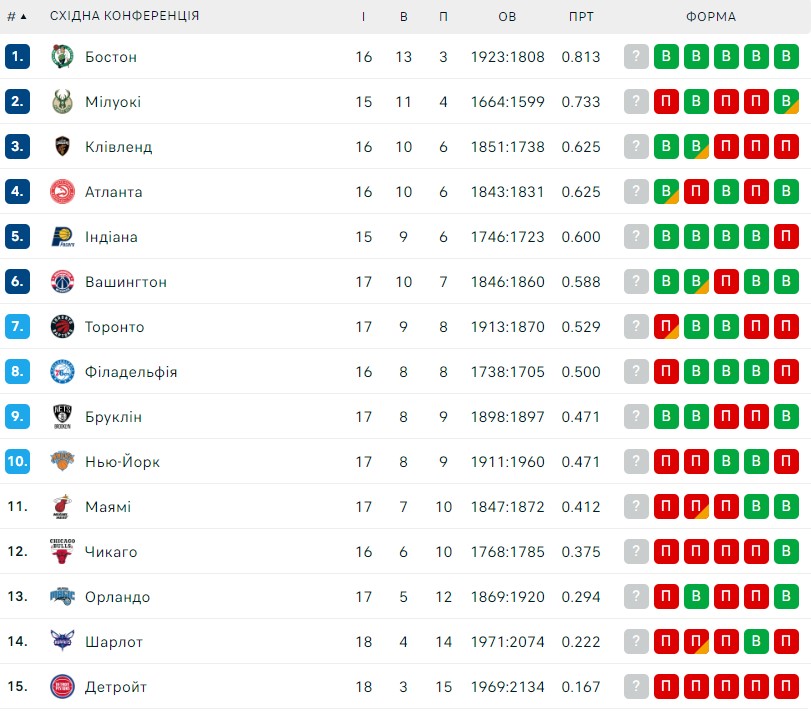Click Boston's upcoming match question mark box
Viewport: 811px width, 720px height.
tap(636, 56)
